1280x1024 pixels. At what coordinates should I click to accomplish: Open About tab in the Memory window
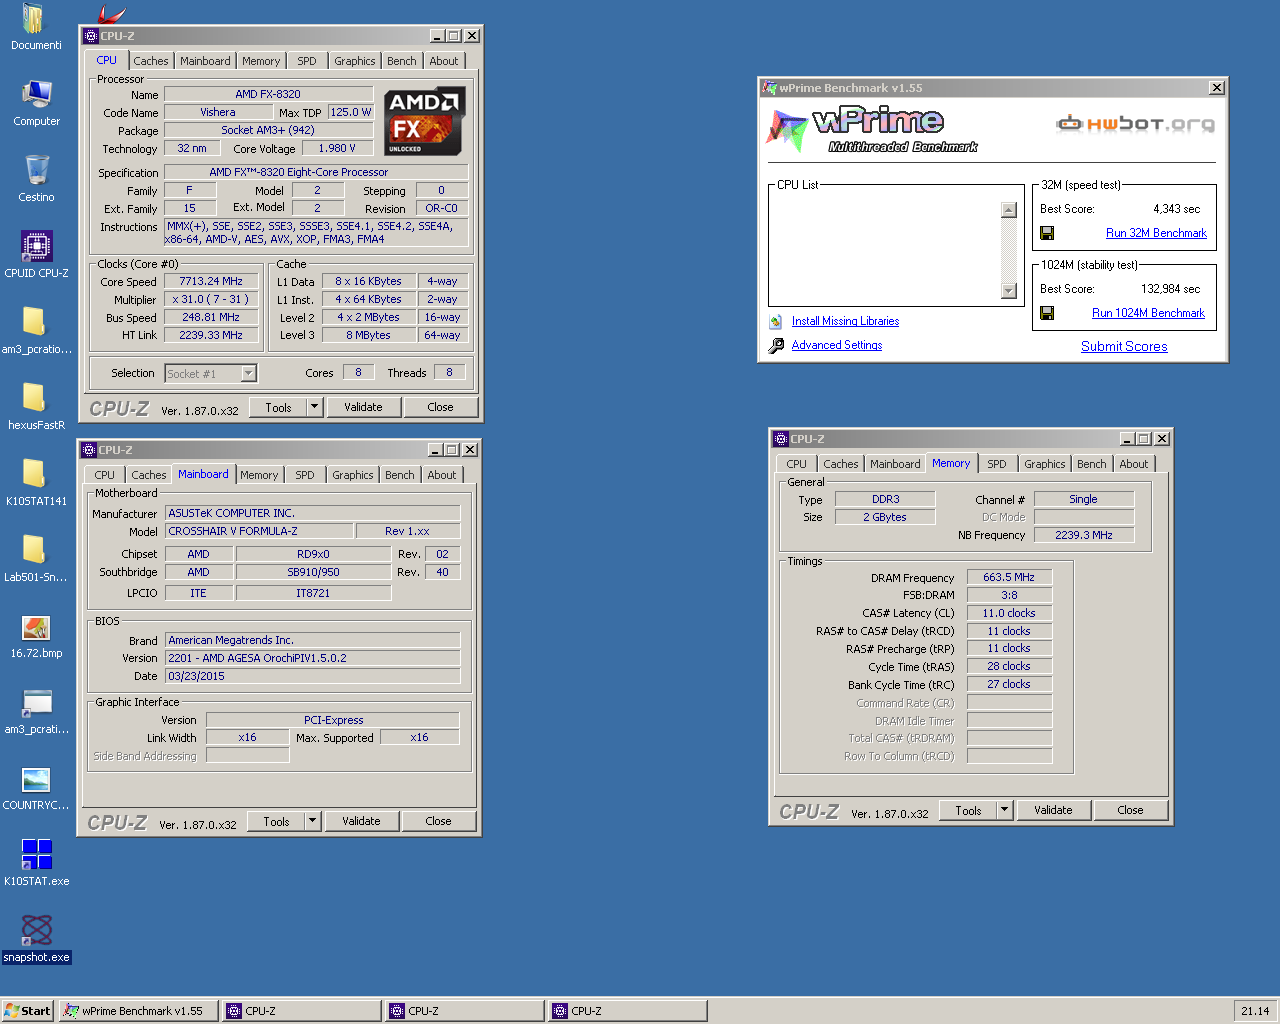[1134, 464]
